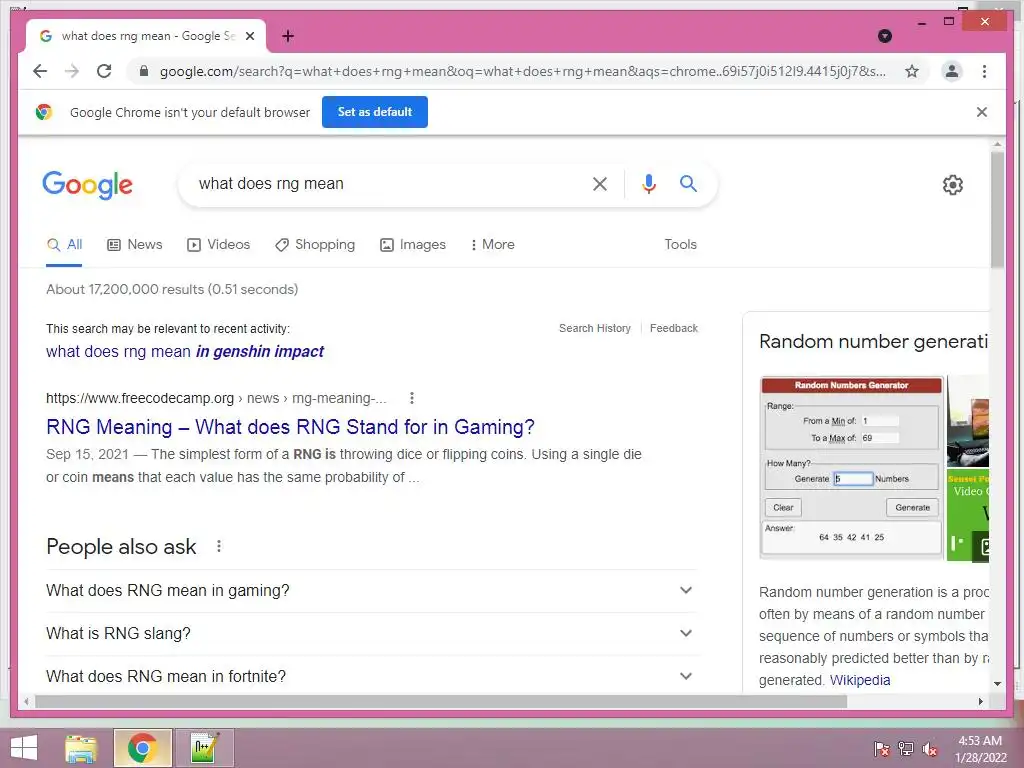Dismiss the default browser notification bar
Screen dimensions: 1024x768
981,112
